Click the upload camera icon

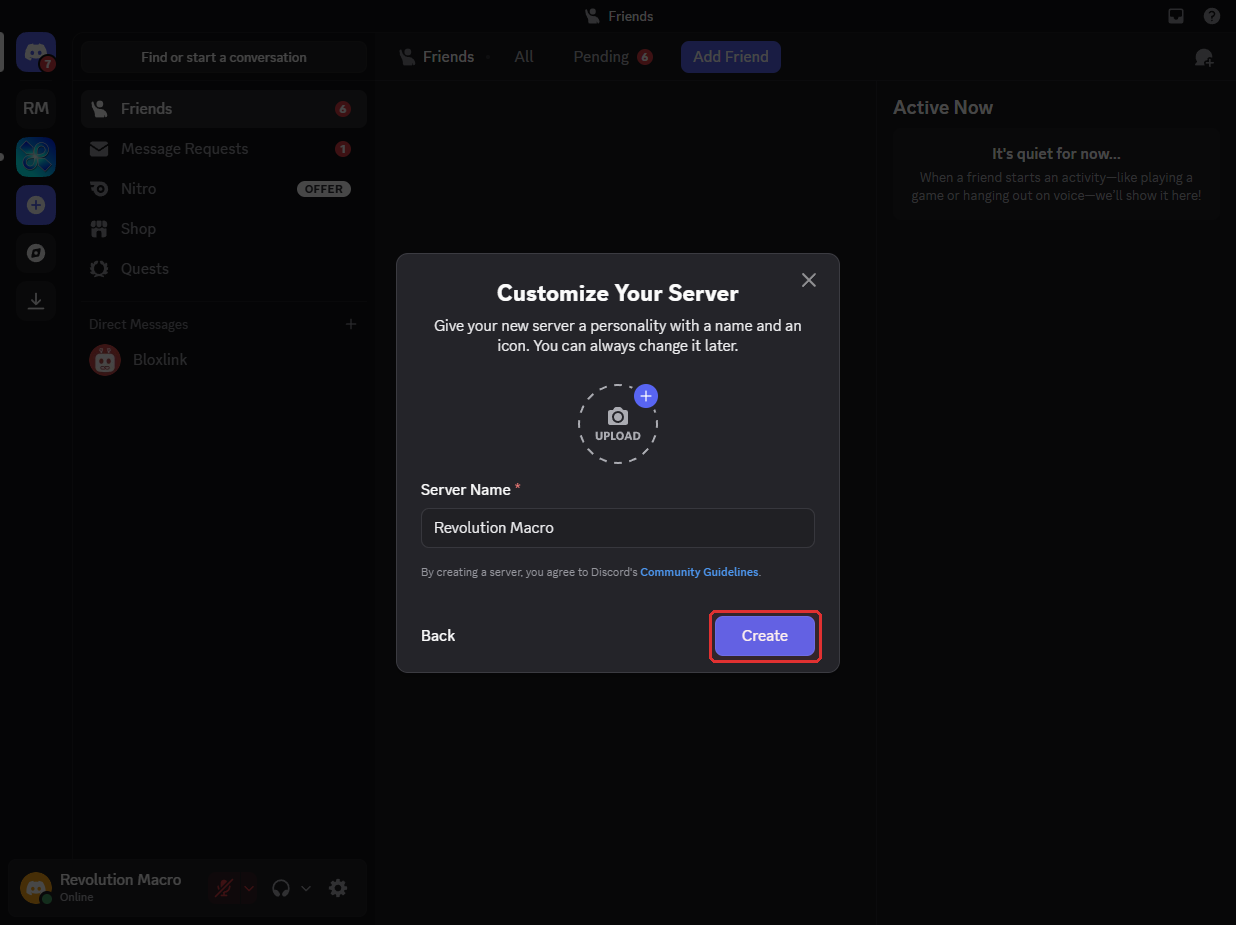(x=618, y=416)
